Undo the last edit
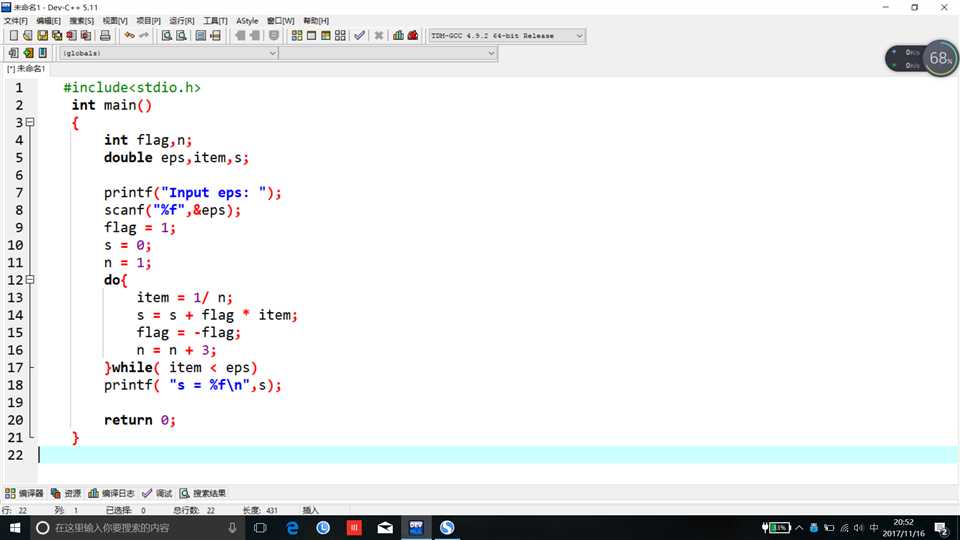This screenshot has height=540, width=960. pos(129,36)
